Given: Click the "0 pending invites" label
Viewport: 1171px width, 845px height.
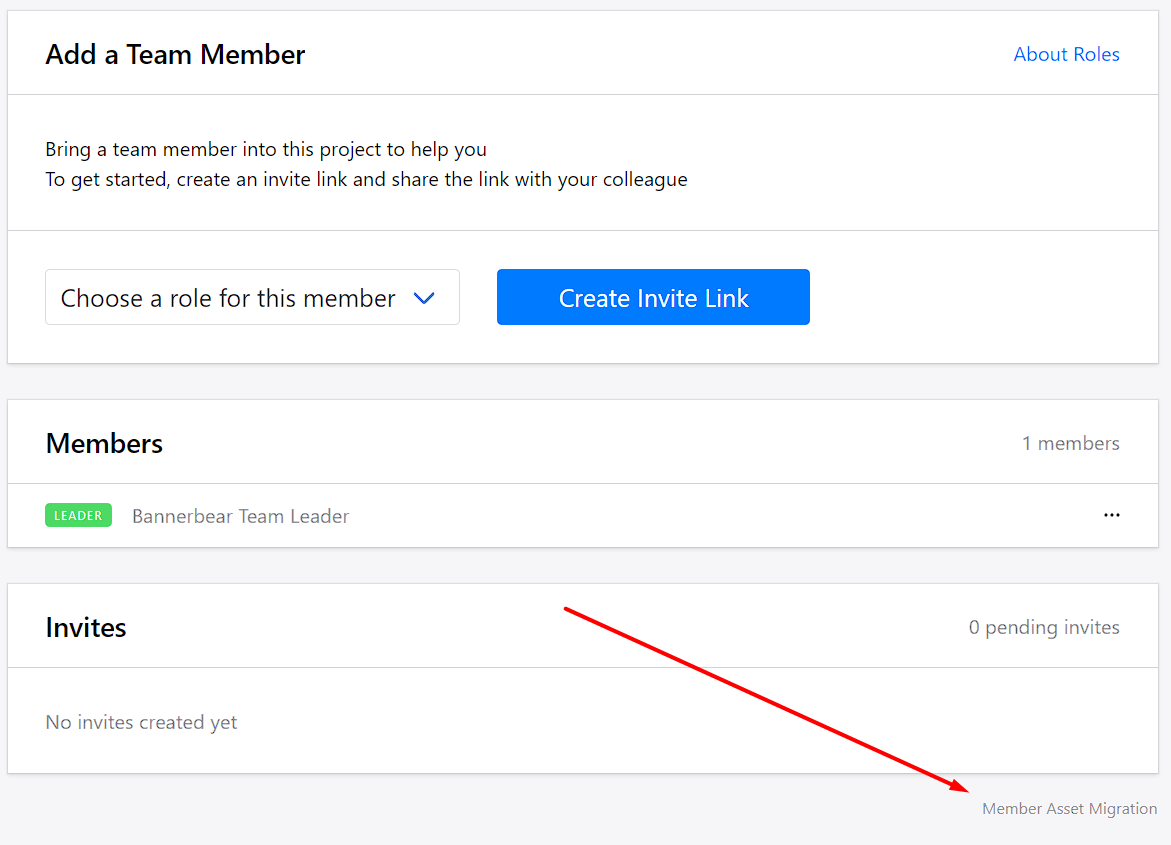Looking at the screenshot, I should tap(1043, 628).
